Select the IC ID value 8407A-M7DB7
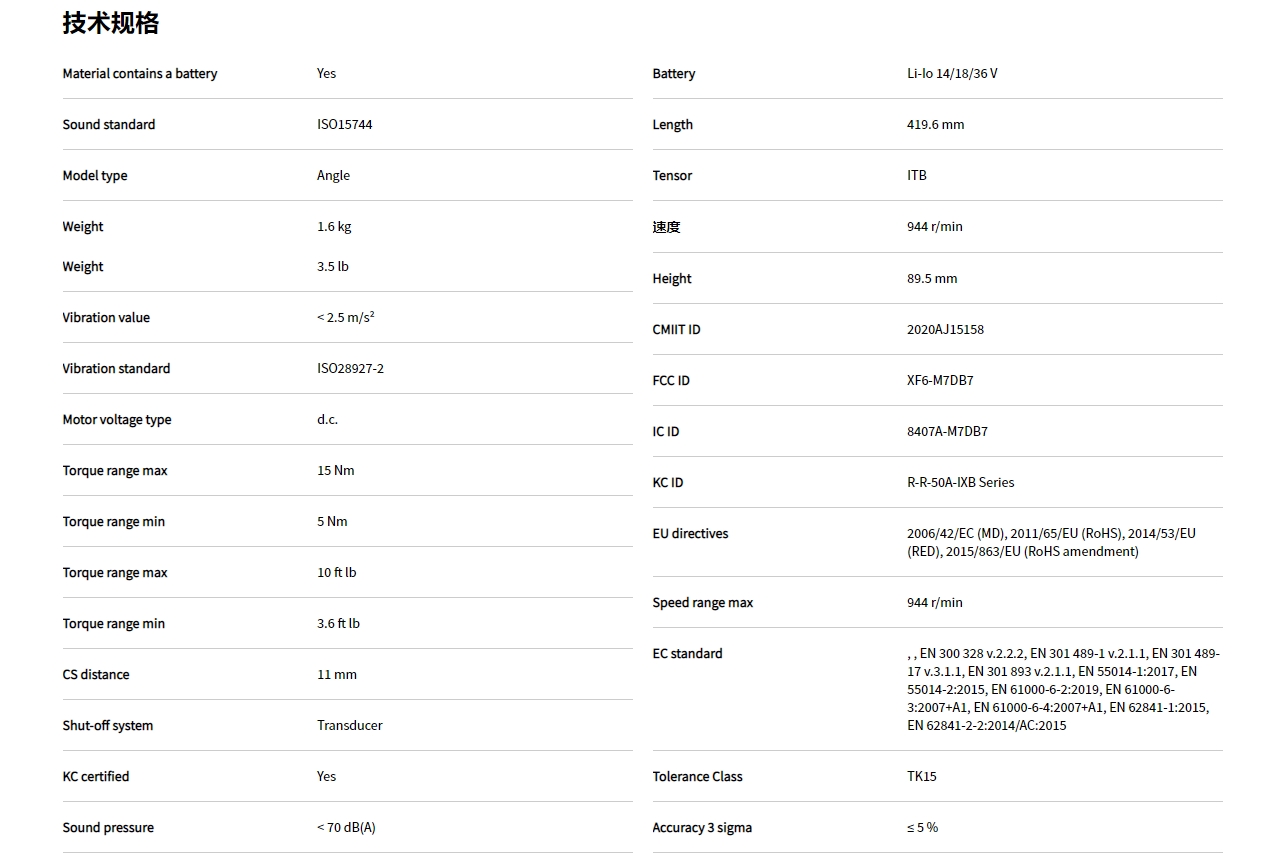This screenshot has width=1273, height=854. [x=947, y=432]
